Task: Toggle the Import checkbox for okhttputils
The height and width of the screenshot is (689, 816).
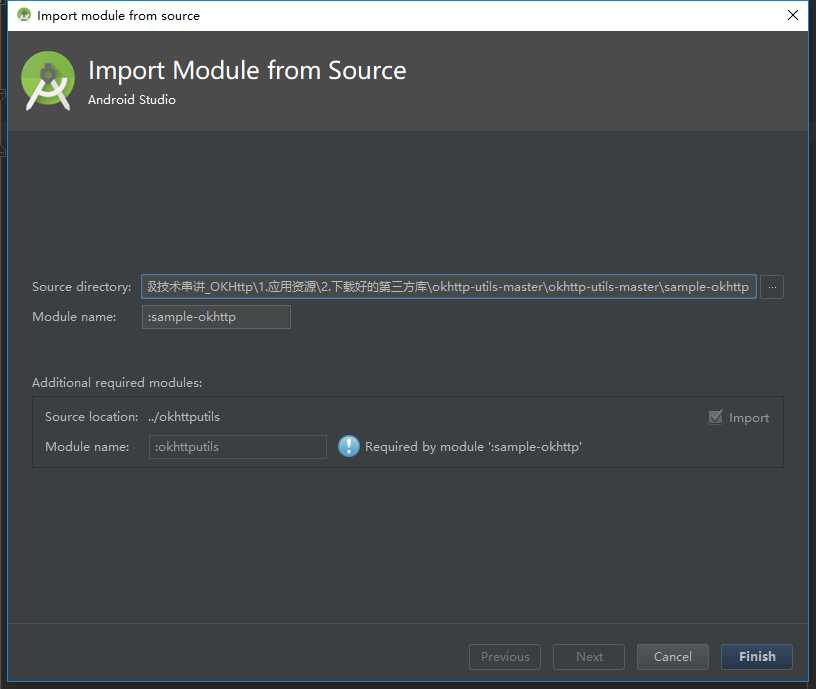Action: point(715,417)
